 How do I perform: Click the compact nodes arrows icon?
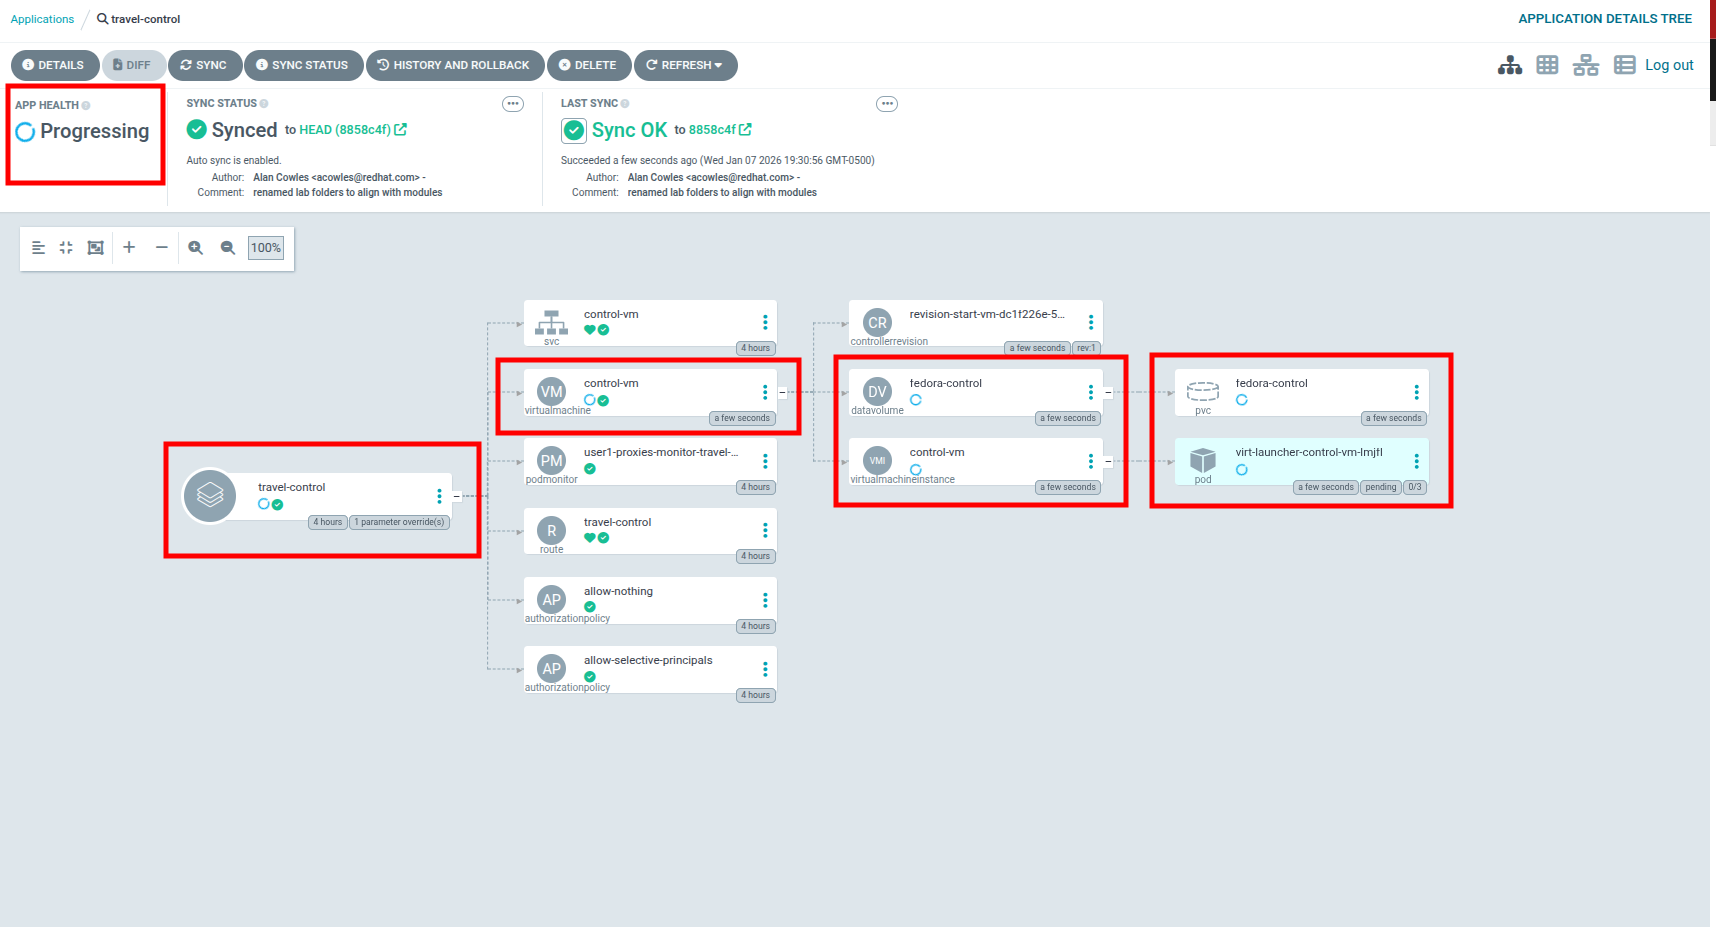[66, 248]
